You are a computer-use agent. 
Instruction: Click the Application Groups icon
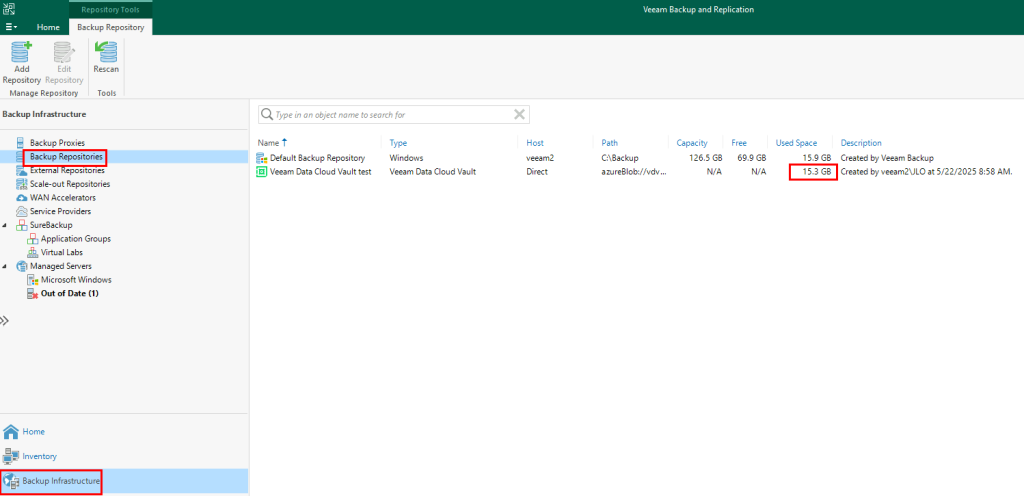pos(33,239)
